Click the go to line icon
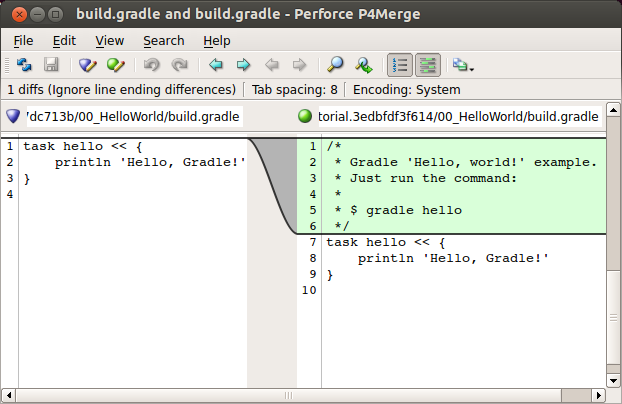The height and width of the screenshot is (404, 622). pyautogui.click(x=364, y=65)
